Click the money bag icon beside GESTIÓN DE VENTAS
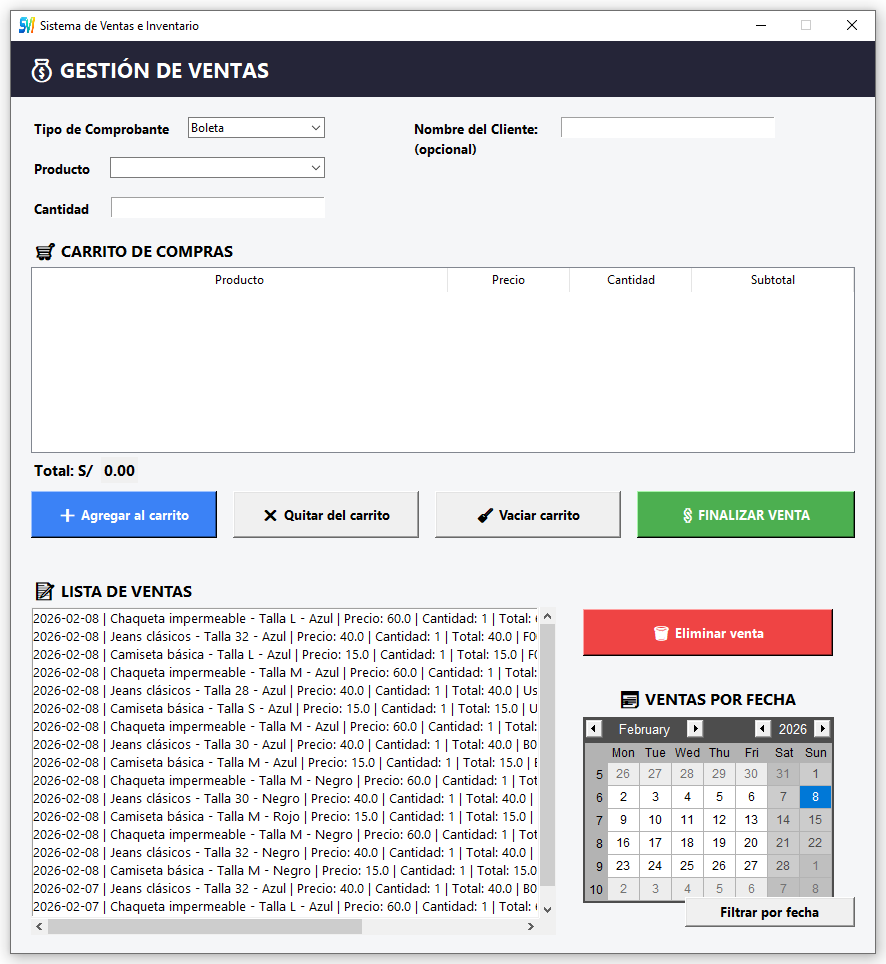The height and width of the screenshot is (964, 886). pyautogui.click(x=41, y=71)
